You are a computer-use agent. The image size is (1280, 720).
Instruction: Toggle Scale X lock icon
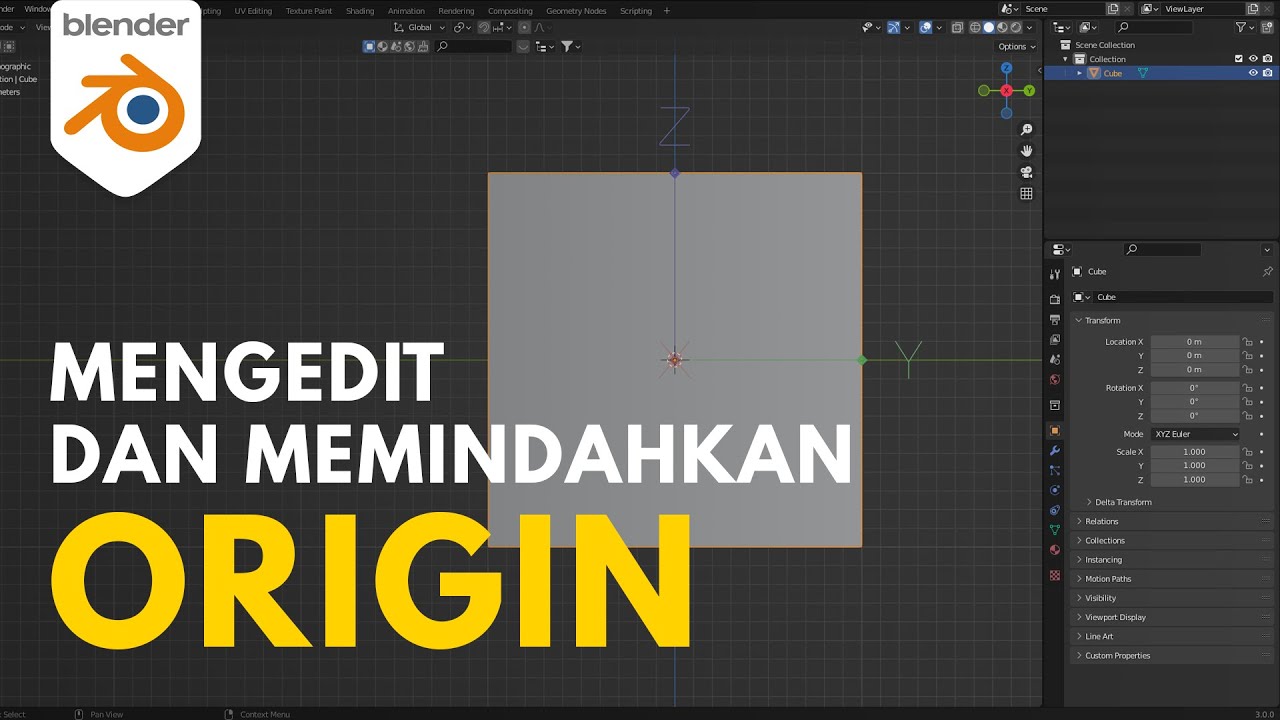tap(1247, 452)
